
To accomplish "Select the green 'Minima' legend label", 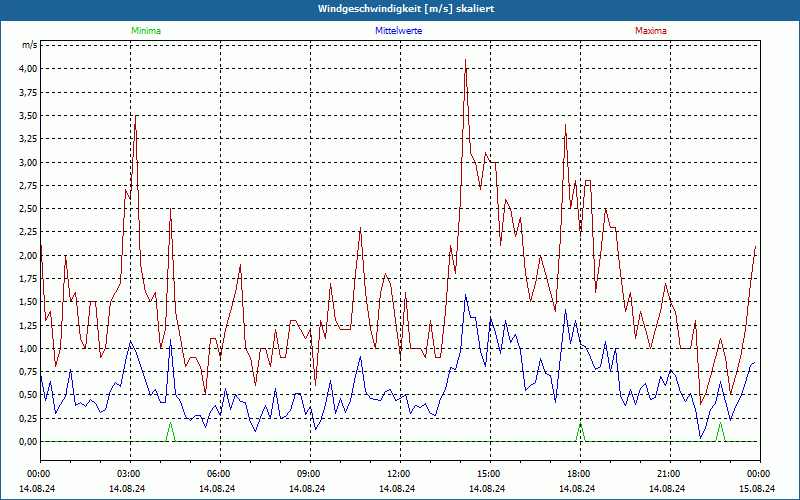I will click(x=146, y=31).
